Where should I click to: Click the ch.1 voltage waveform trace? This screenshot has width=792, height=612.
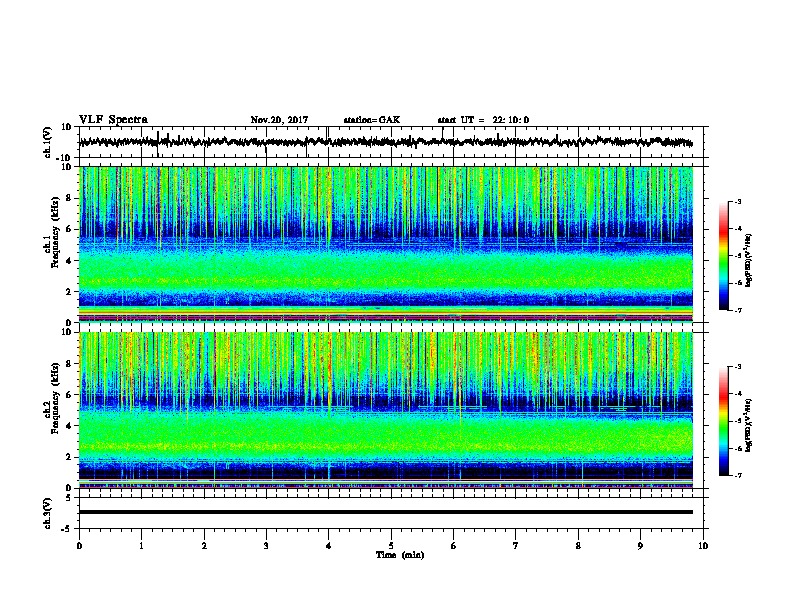coord(385,142)
